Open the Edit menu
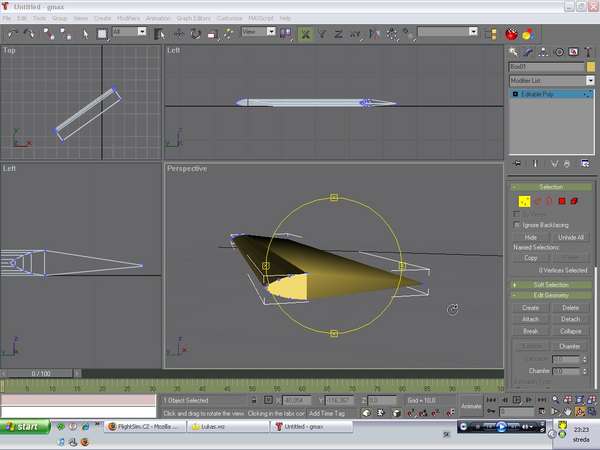This screenshot has height=450, width=600. pyautogui.click(x=21, y=18)
